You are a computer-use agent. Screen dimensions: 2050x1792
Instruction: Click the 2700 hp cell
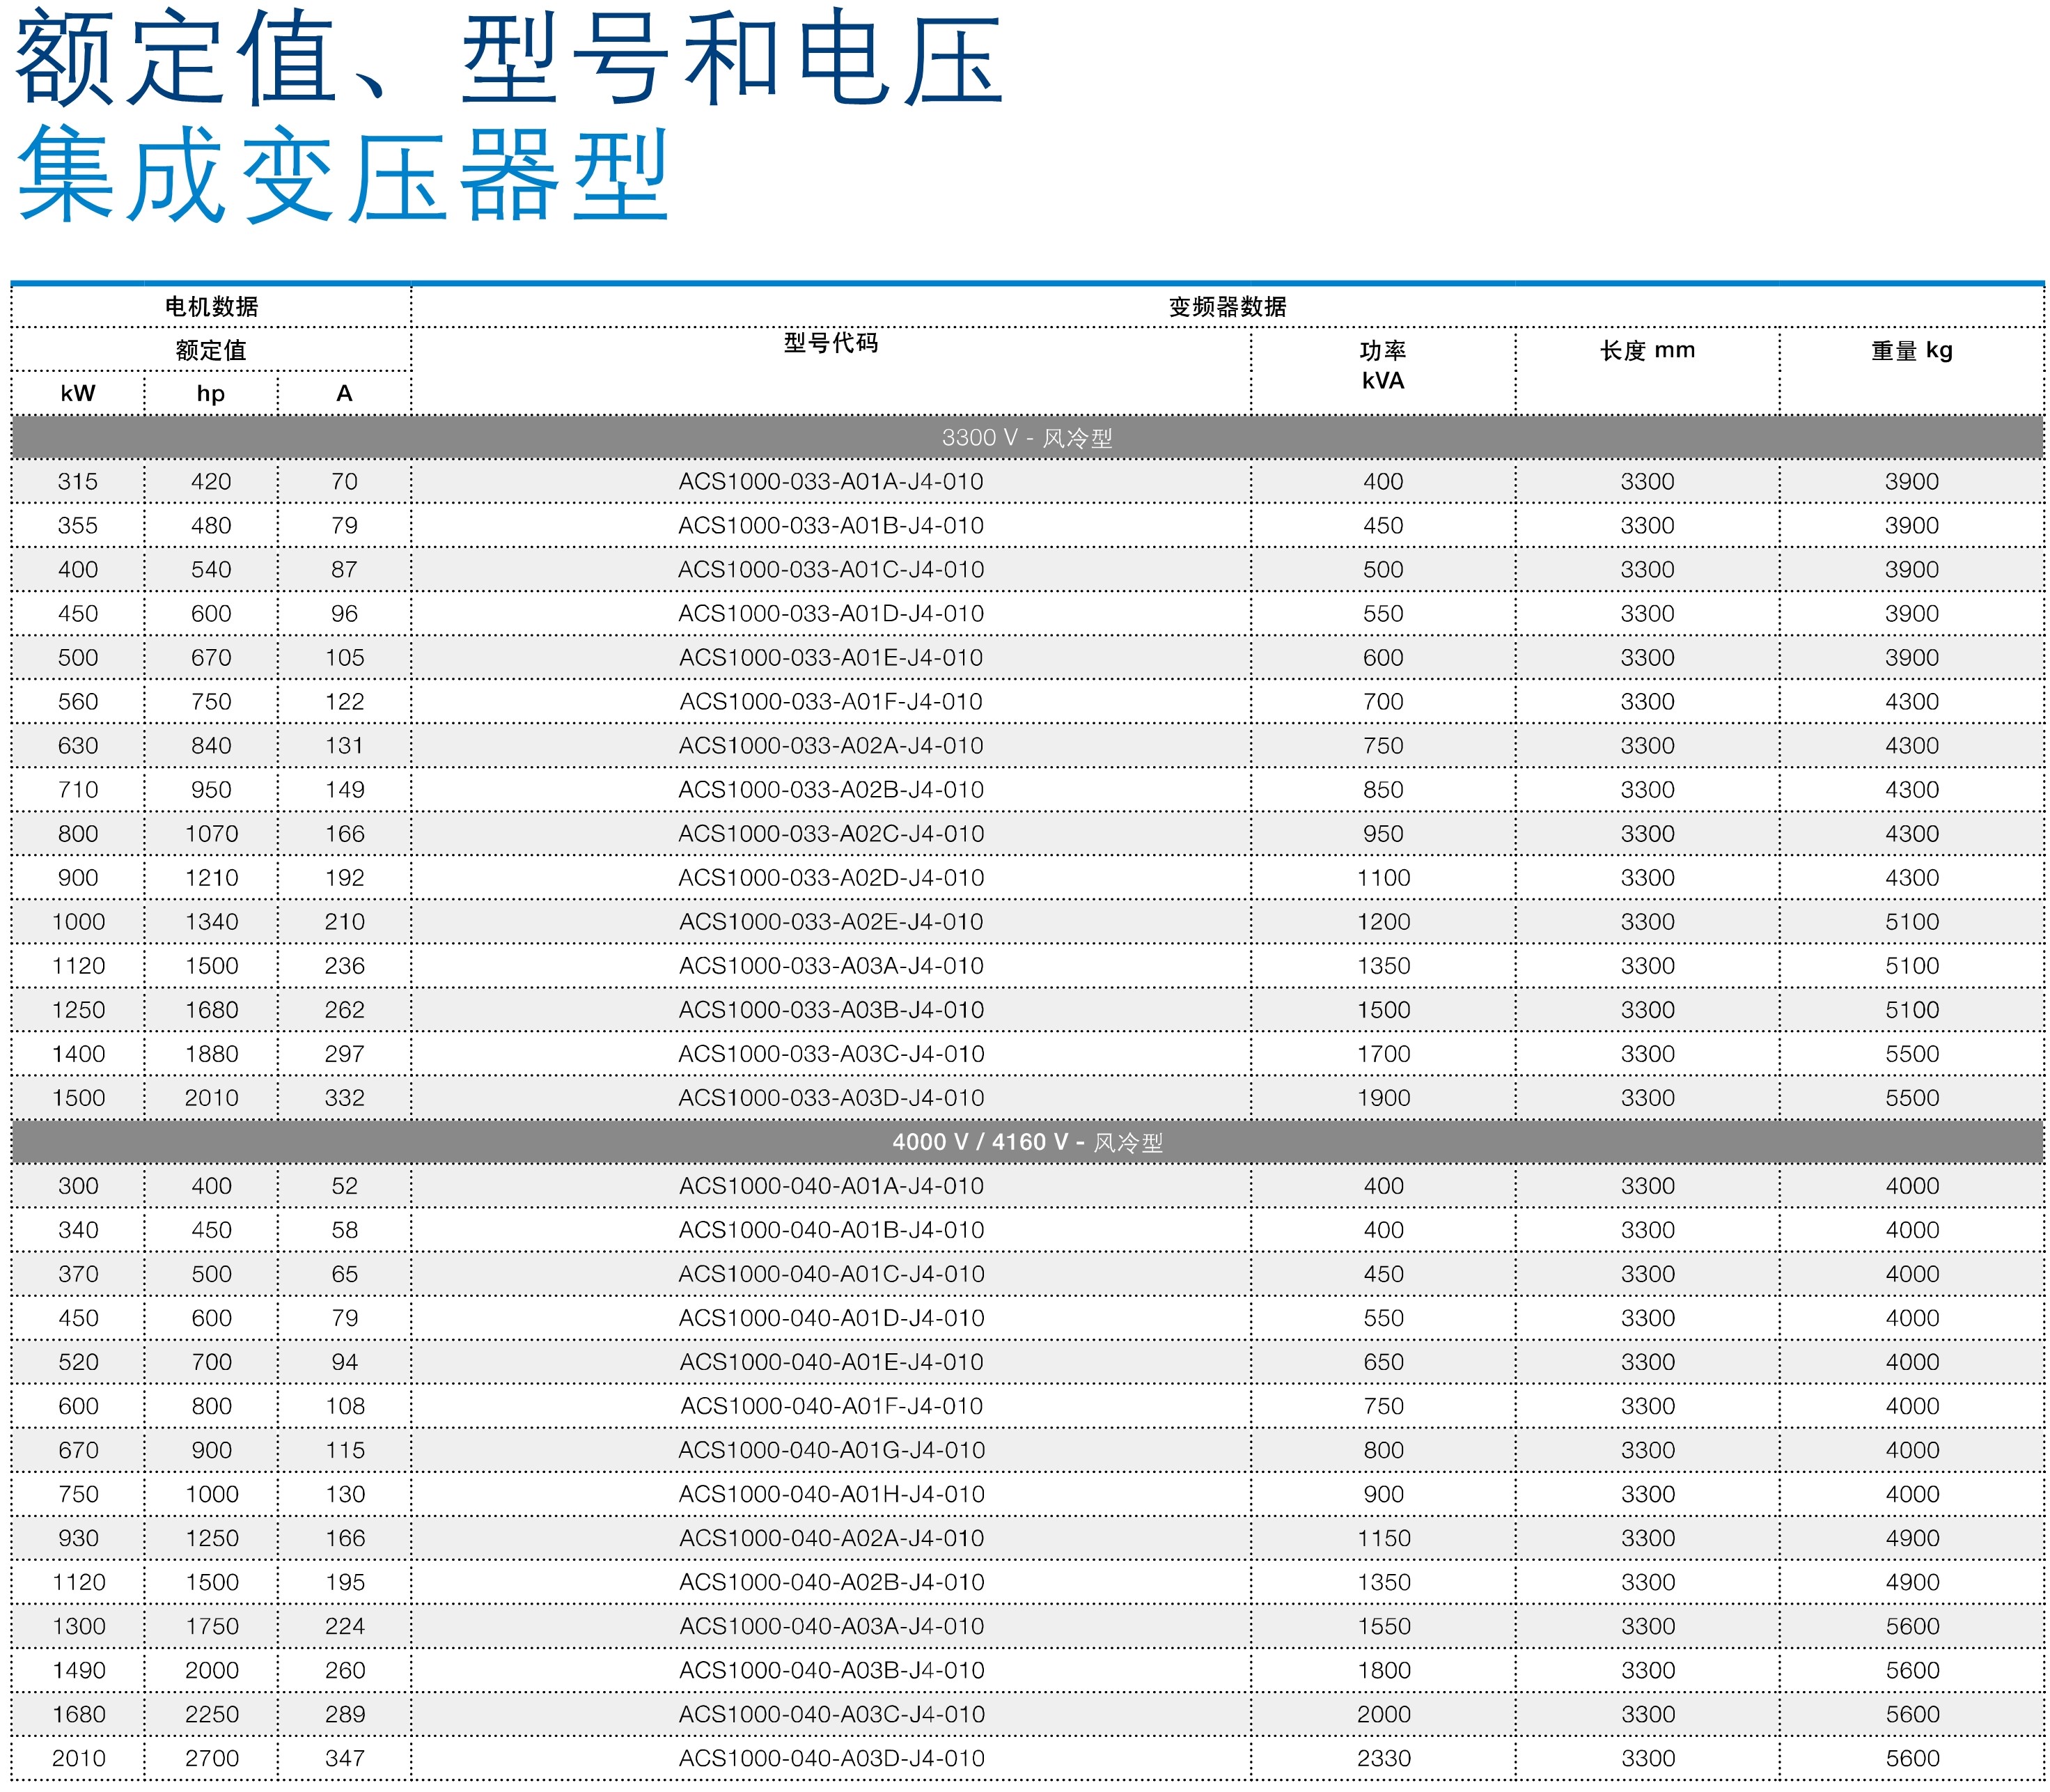211,1758
